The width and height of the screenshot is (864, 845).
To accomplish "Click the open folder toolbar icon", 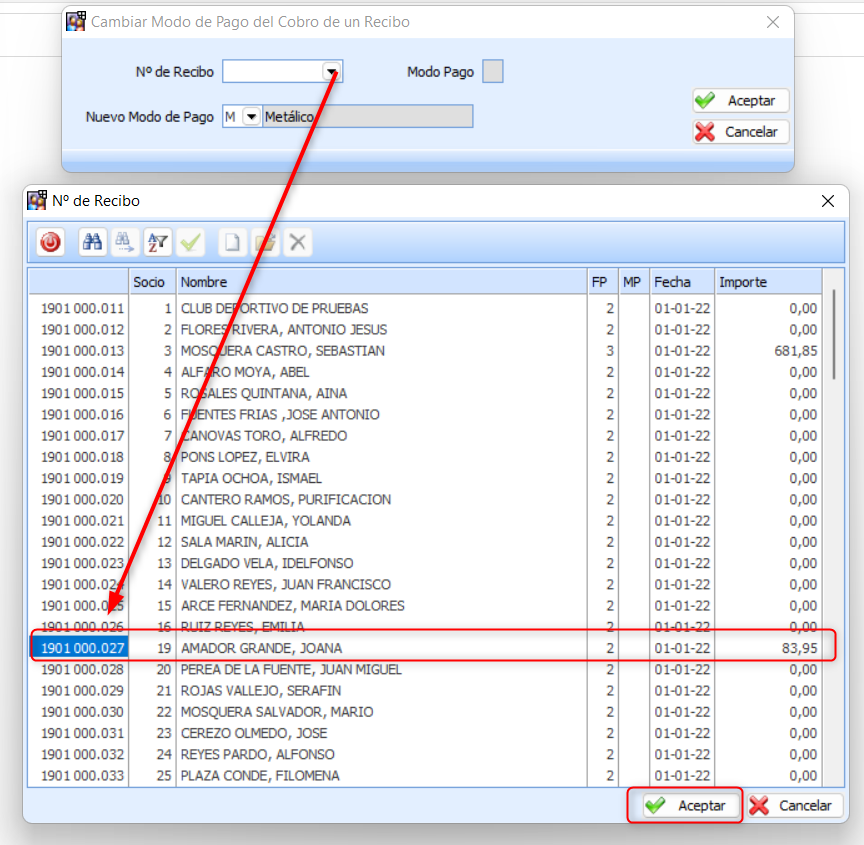I will point(264,242).
